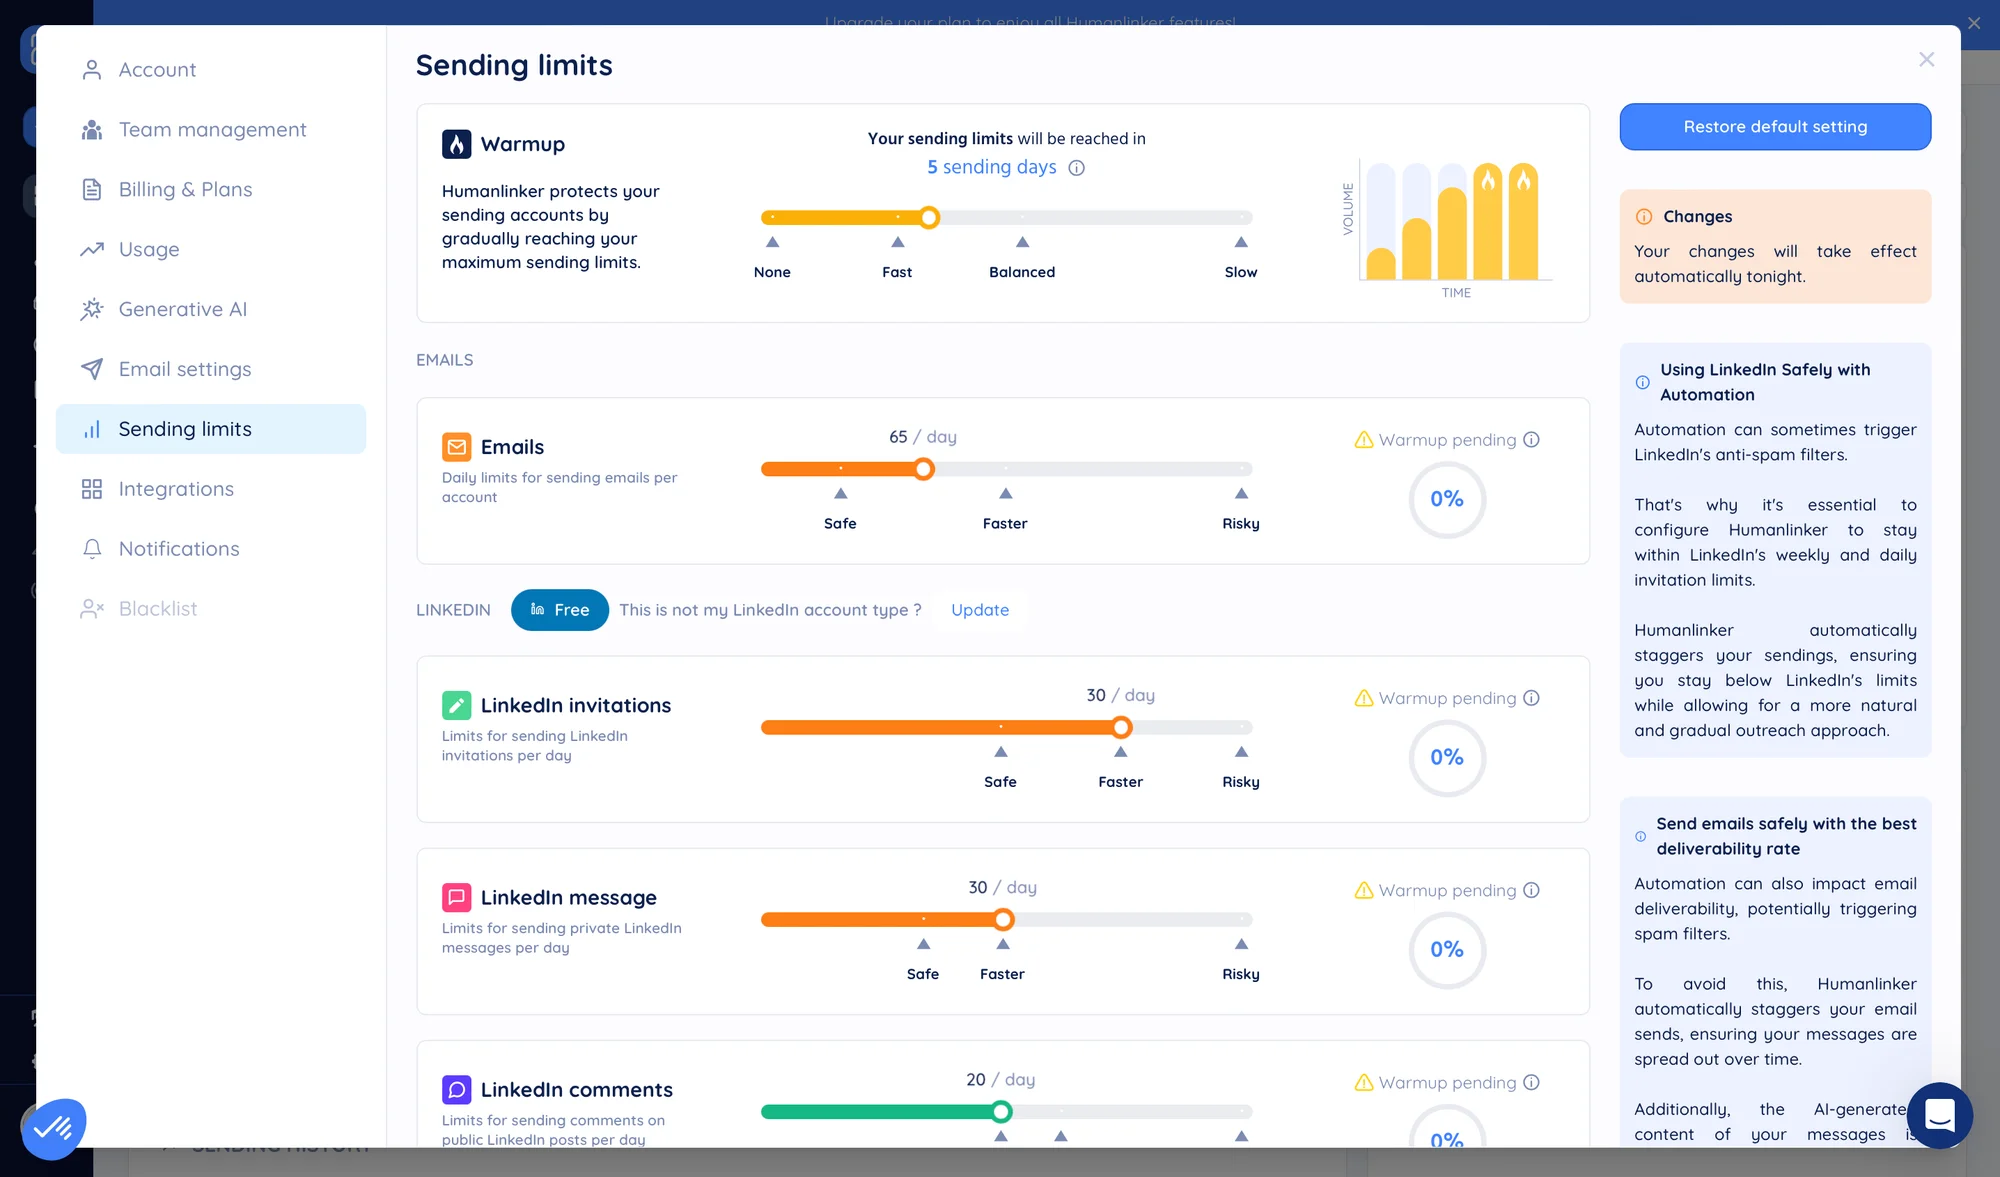Click the Team management people icon
This screenshot has width=2000, height=1177.
92,130
